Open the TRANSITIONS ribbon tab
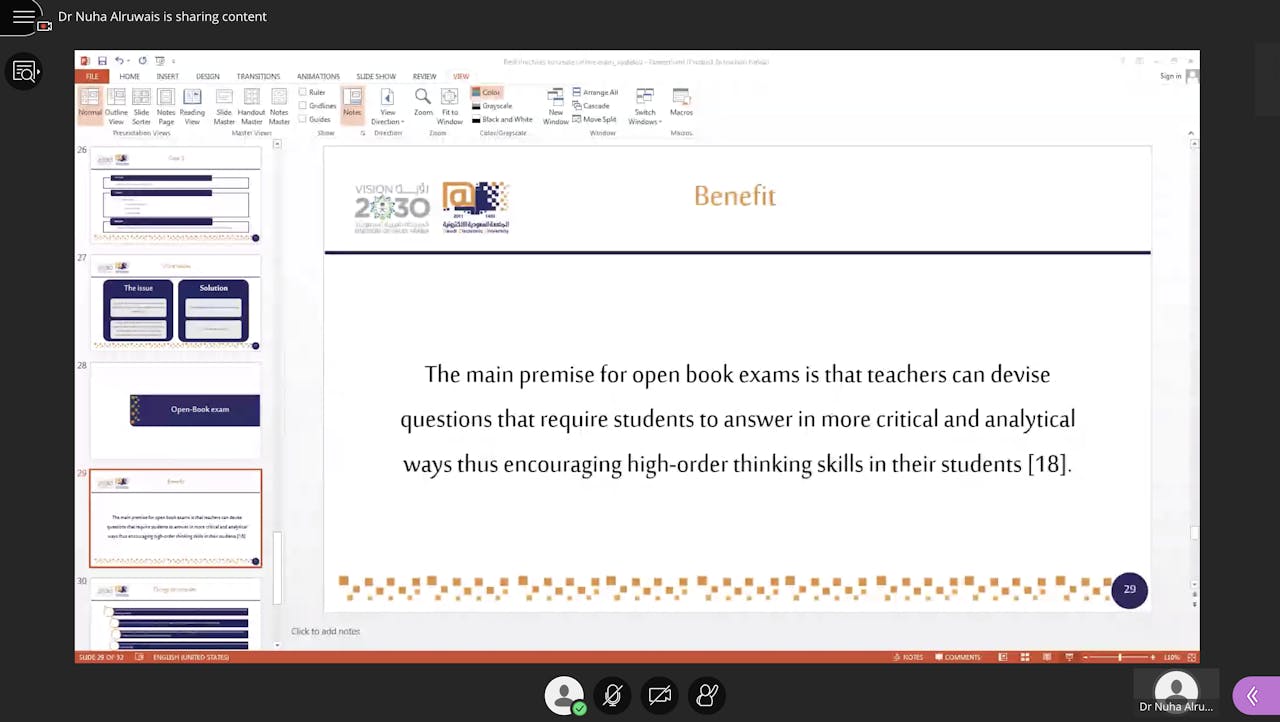 258,76
